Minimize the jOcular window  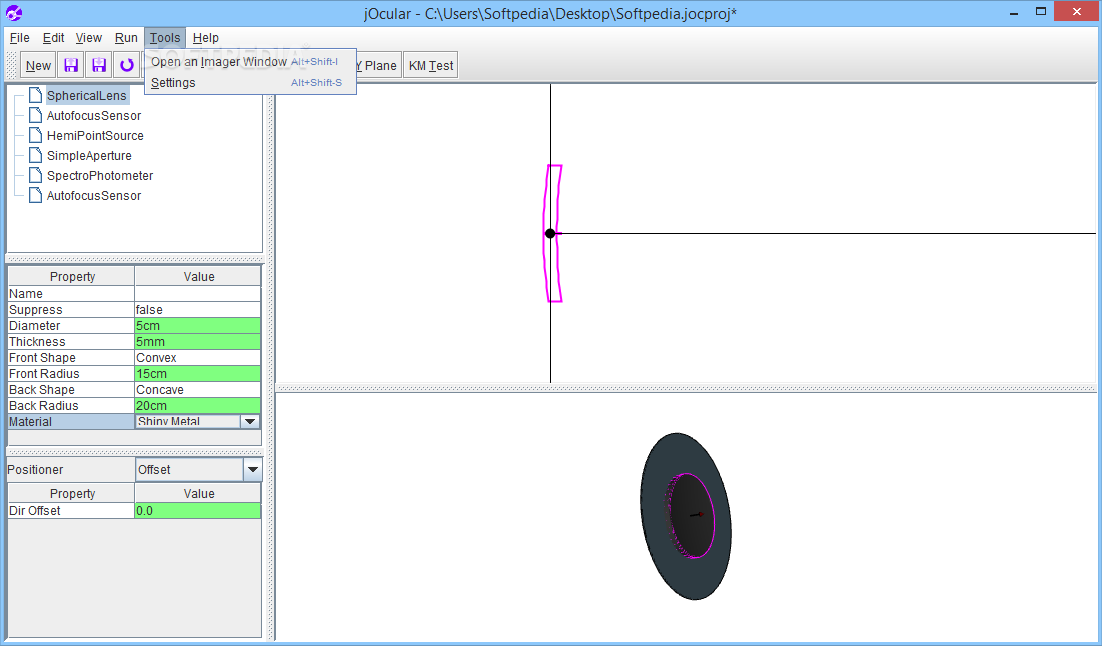pos(1014,13)
